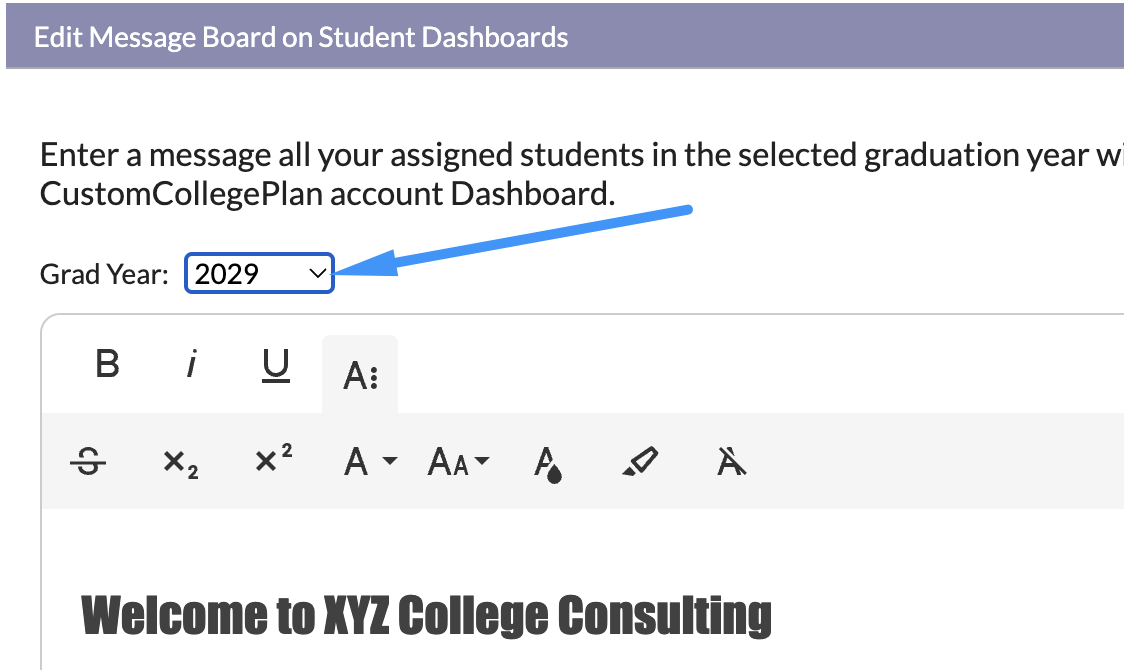
Task: Click the Edit Message Board header title
Action: (301, 38)
